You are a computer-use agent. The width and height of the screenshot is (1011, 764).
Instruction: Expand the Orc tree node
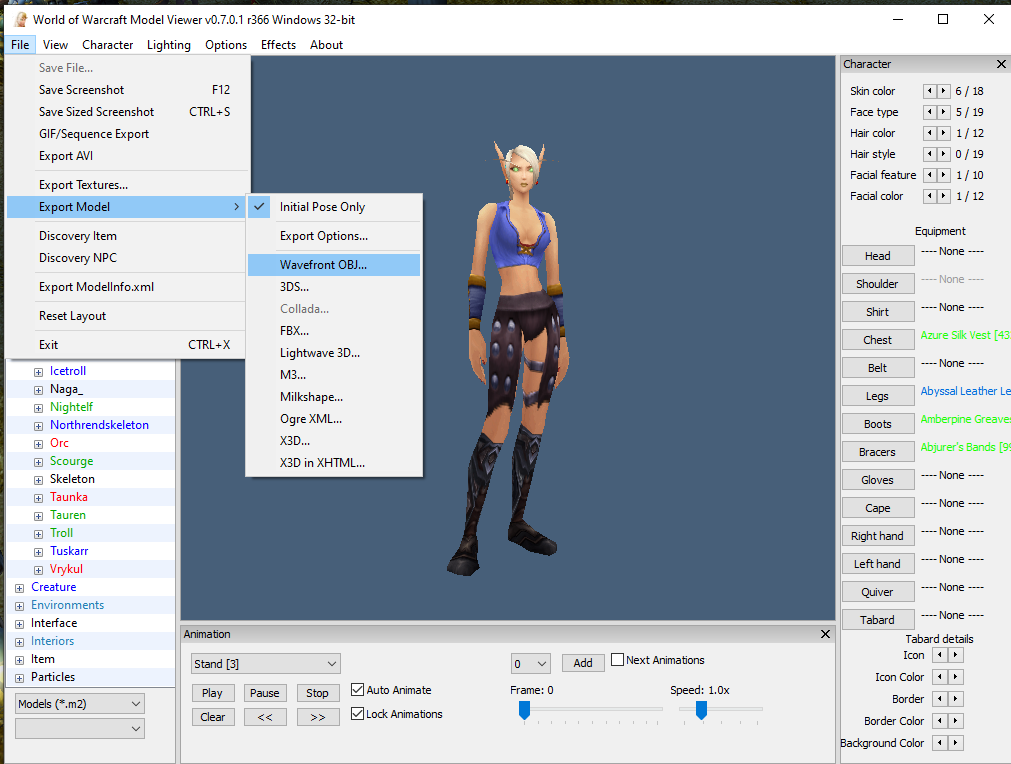coord(39,444)
